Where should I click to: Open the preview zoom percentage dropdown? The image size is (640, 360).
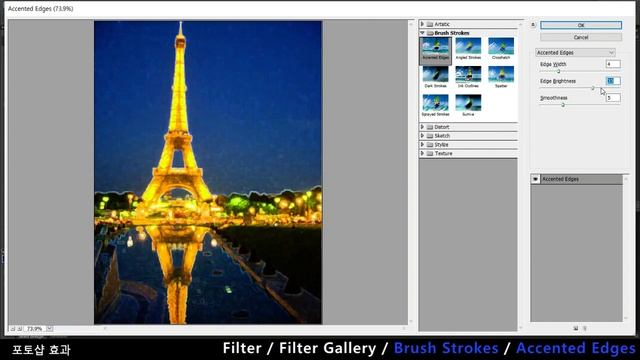pos(49,329)
